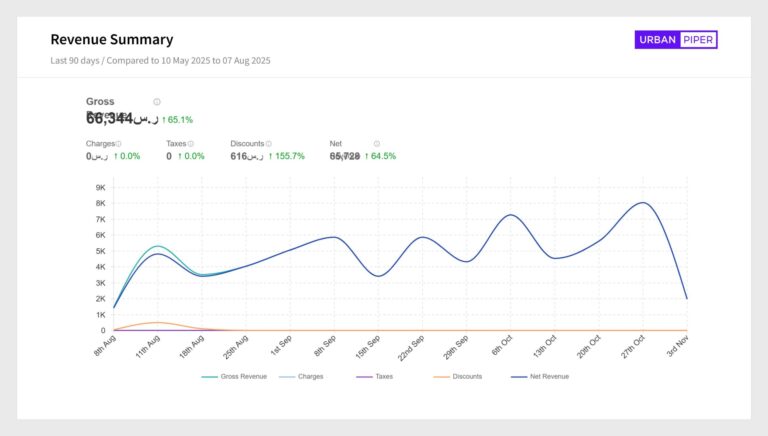Click the 11th Aug discounts curve bump
Screen dimensions: 768x436
[x=157, y=322]
